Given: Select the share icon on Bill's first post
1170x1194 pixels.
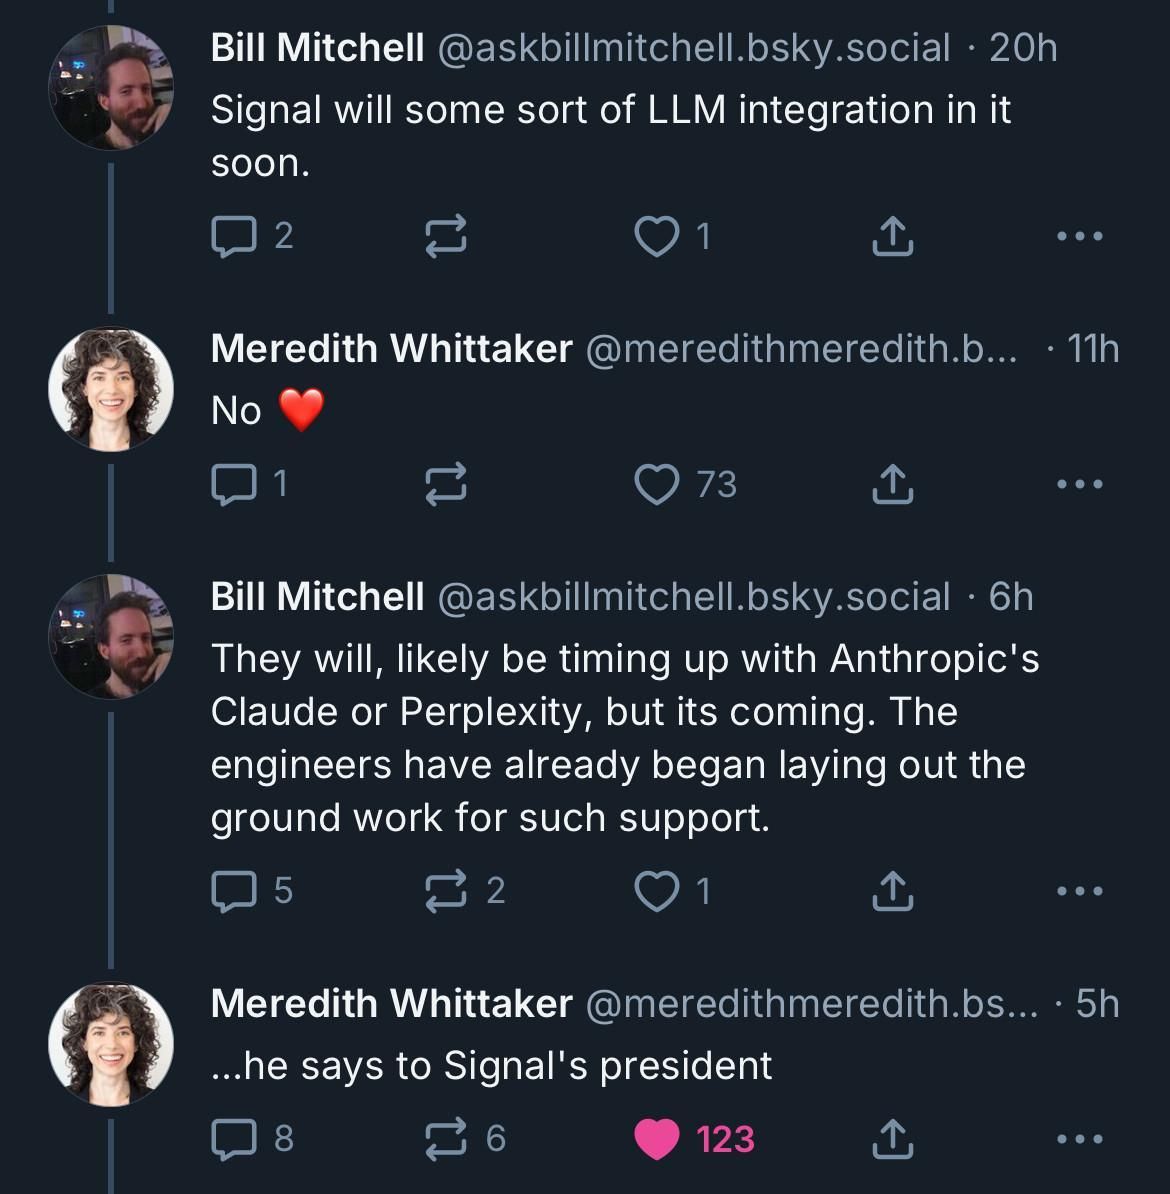Looking at the screenshot, I should click(893, 236).
